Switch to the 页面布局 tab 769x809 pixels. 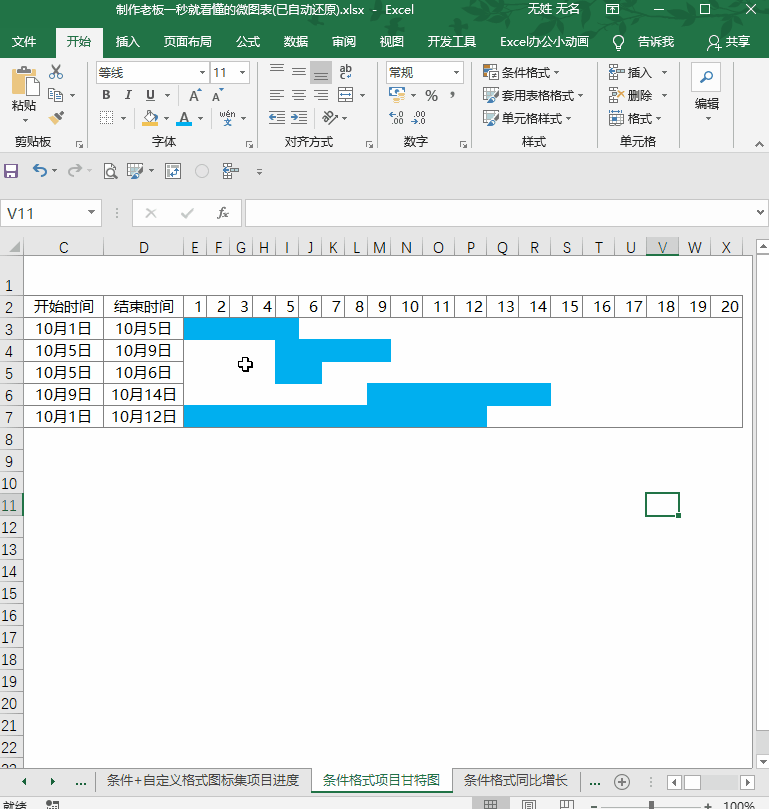[187, 42]
